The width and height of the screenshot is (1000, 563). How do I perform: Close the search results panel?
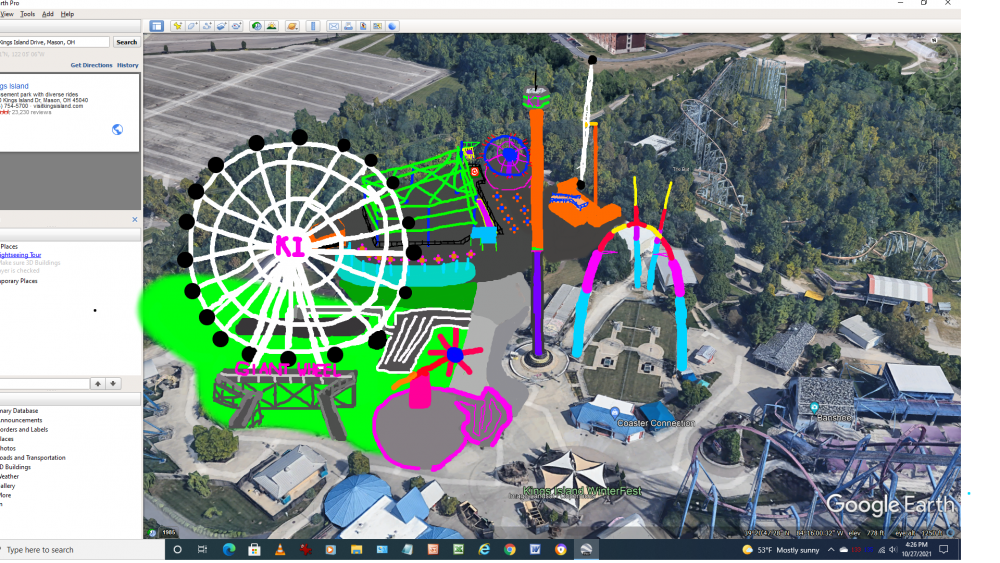click(135, 219)
